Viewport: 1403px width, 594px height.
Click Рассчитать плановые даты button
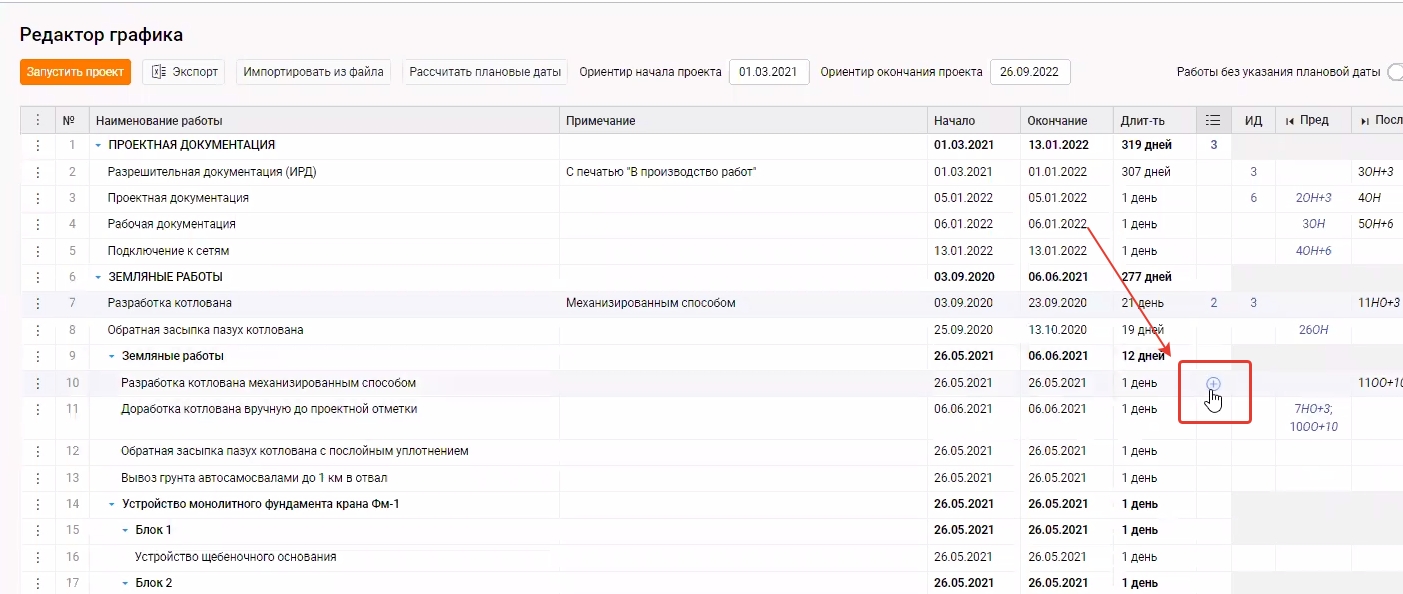click(x=485, y=72)
